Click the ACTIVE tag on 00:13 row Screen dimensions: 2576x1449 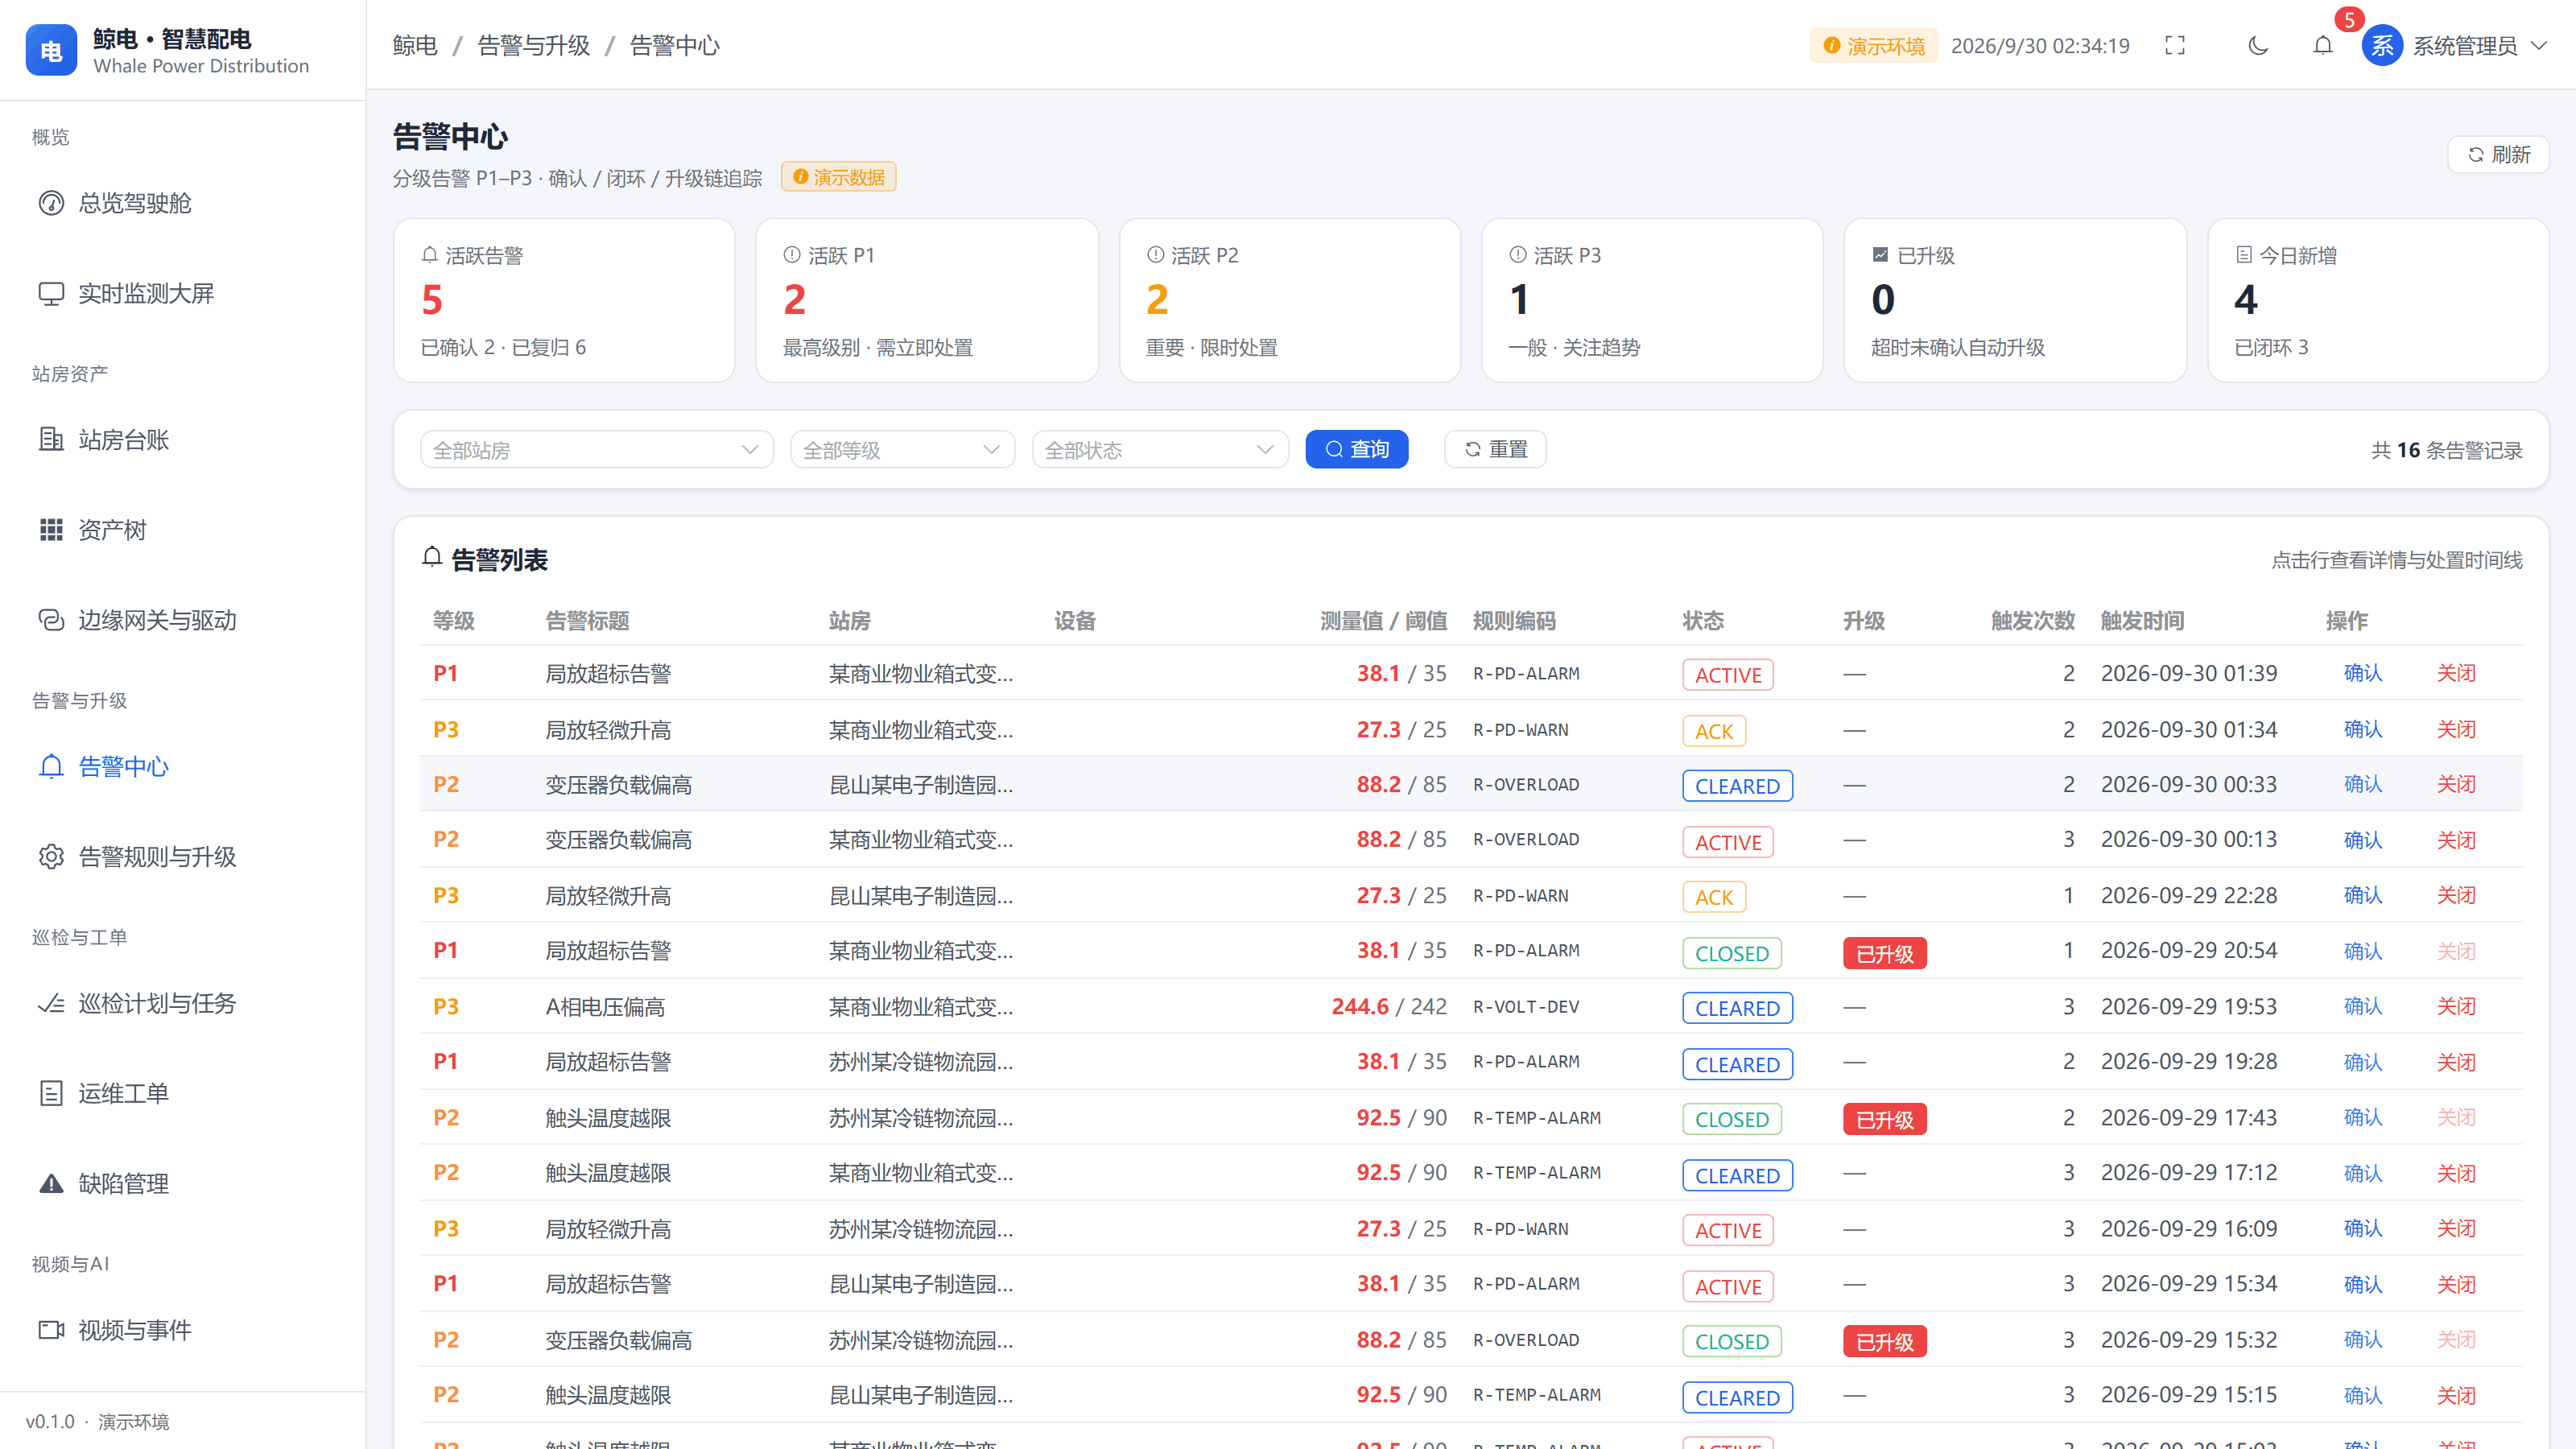(x=1728, y=842)
